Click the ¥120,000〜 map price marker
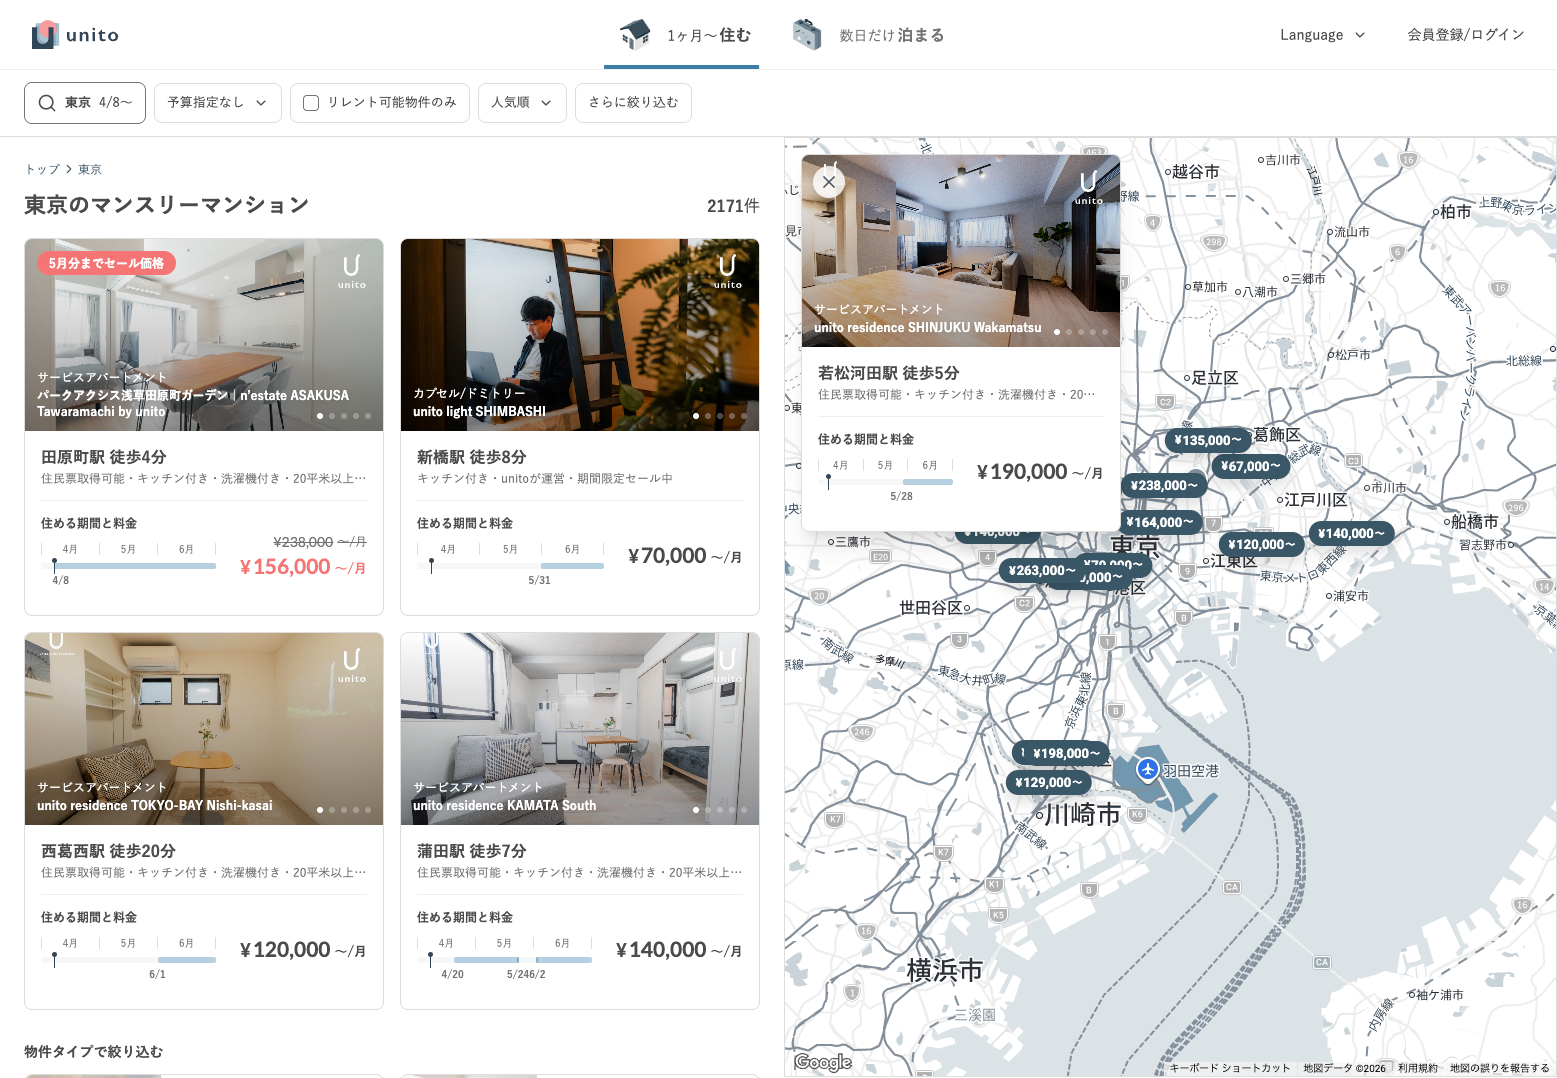The image size is (1557, 1078). [x=1262, y=545]
